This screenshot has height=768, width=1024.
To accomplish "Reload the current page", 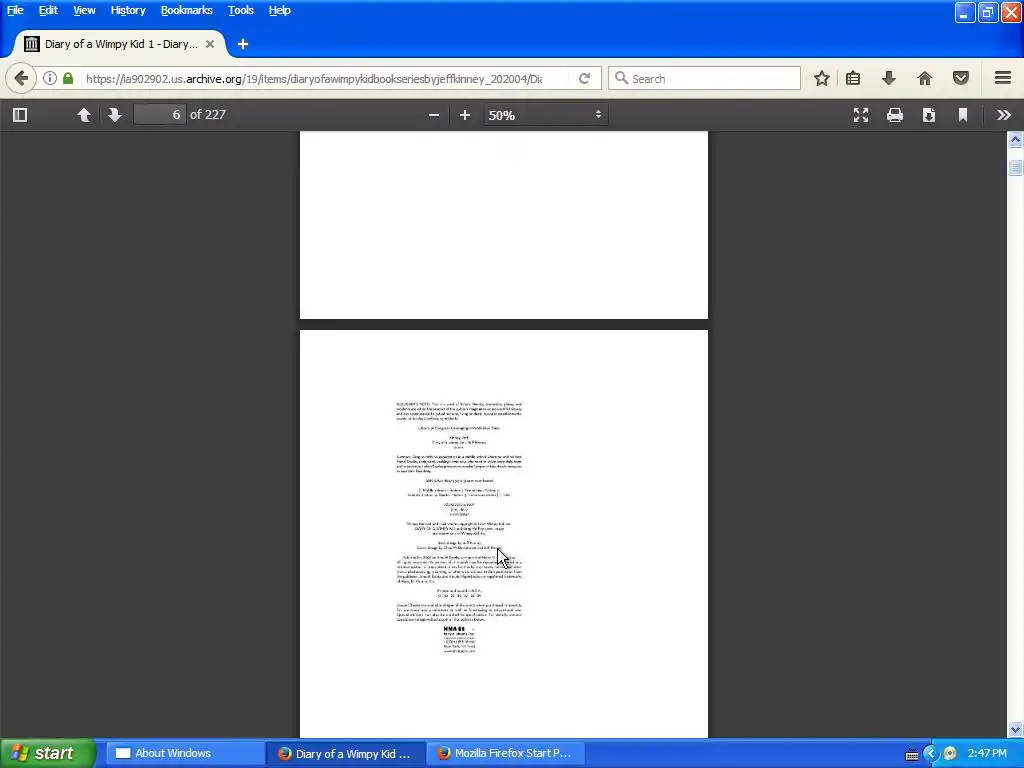I will (584, 78).
